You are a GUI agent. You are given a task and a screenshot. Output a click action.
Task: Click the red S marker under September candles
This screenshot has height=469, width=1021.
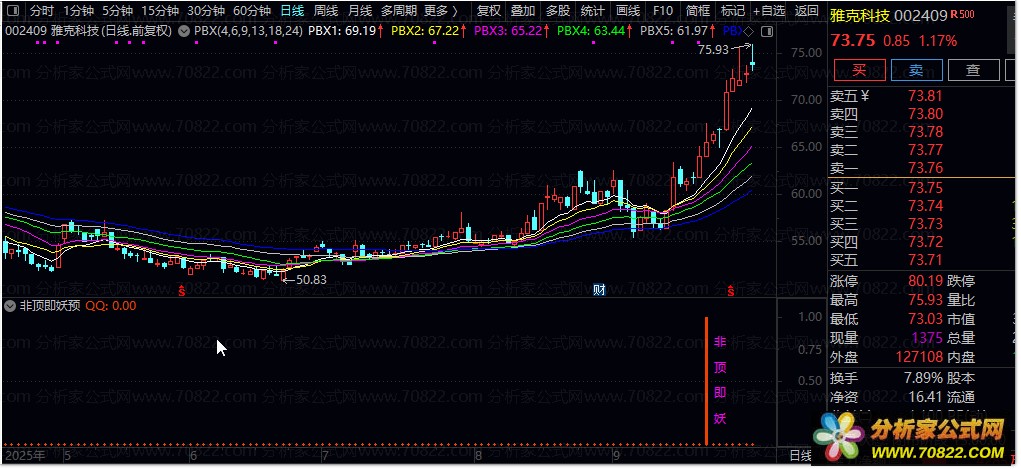[731, 291]
